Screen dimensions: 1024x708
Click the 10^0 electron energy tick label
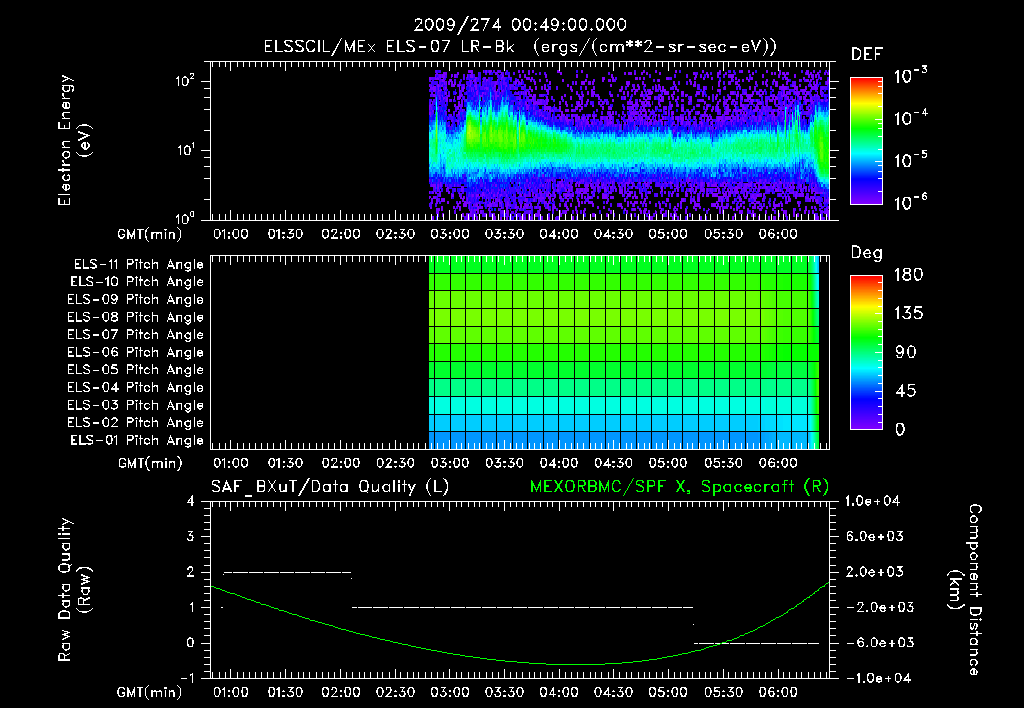click(185, 217)
